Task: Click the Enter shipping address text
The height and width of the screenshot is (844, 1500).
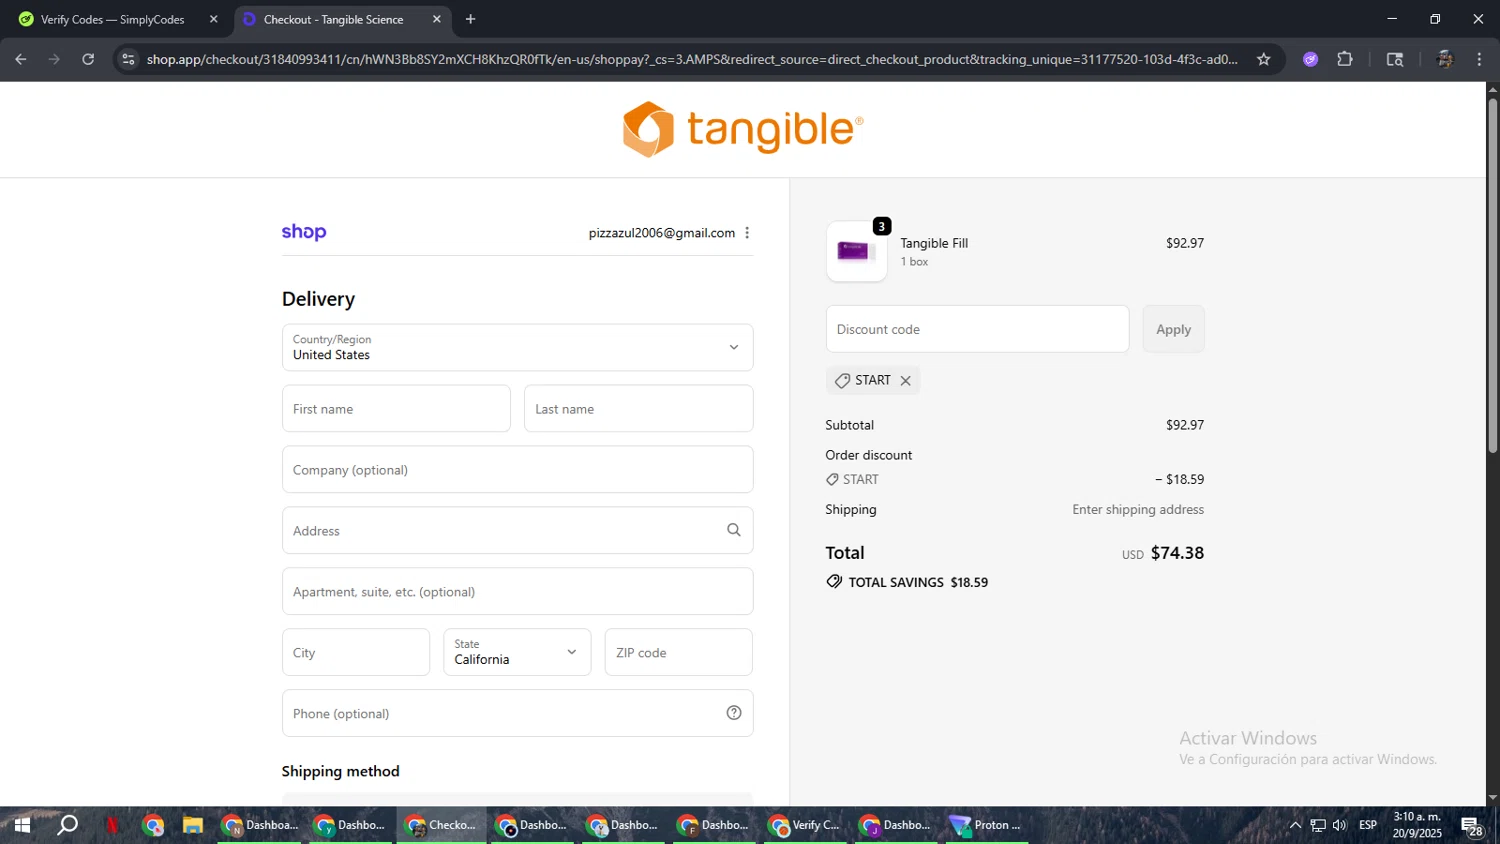Action: [1138, 509]
